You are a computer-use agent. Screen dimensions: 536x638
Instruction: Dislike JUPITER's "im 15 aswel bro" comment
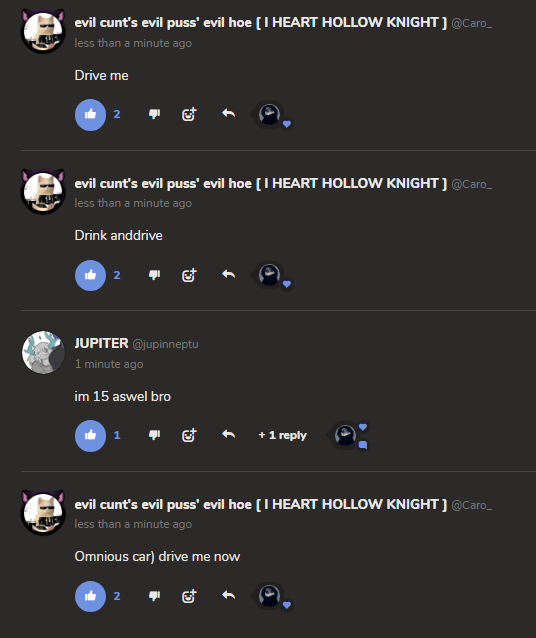point(154,435)
